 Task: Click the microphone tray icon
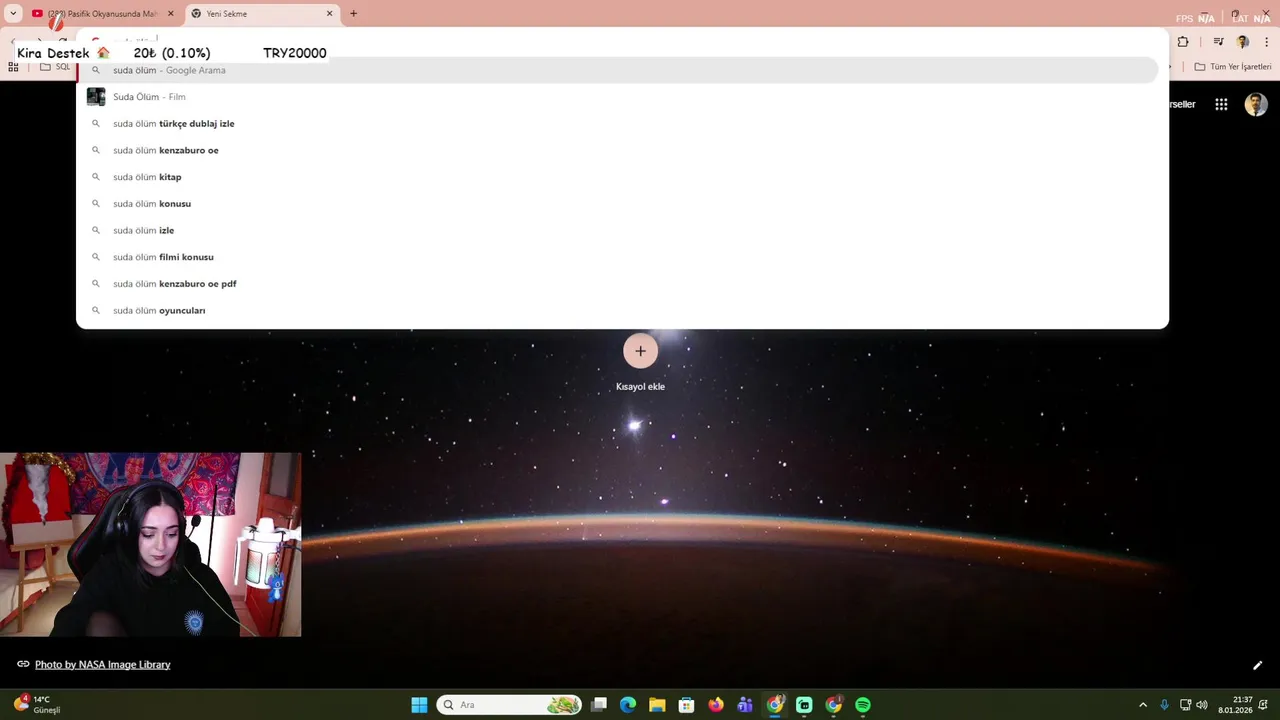[1164, 705]
